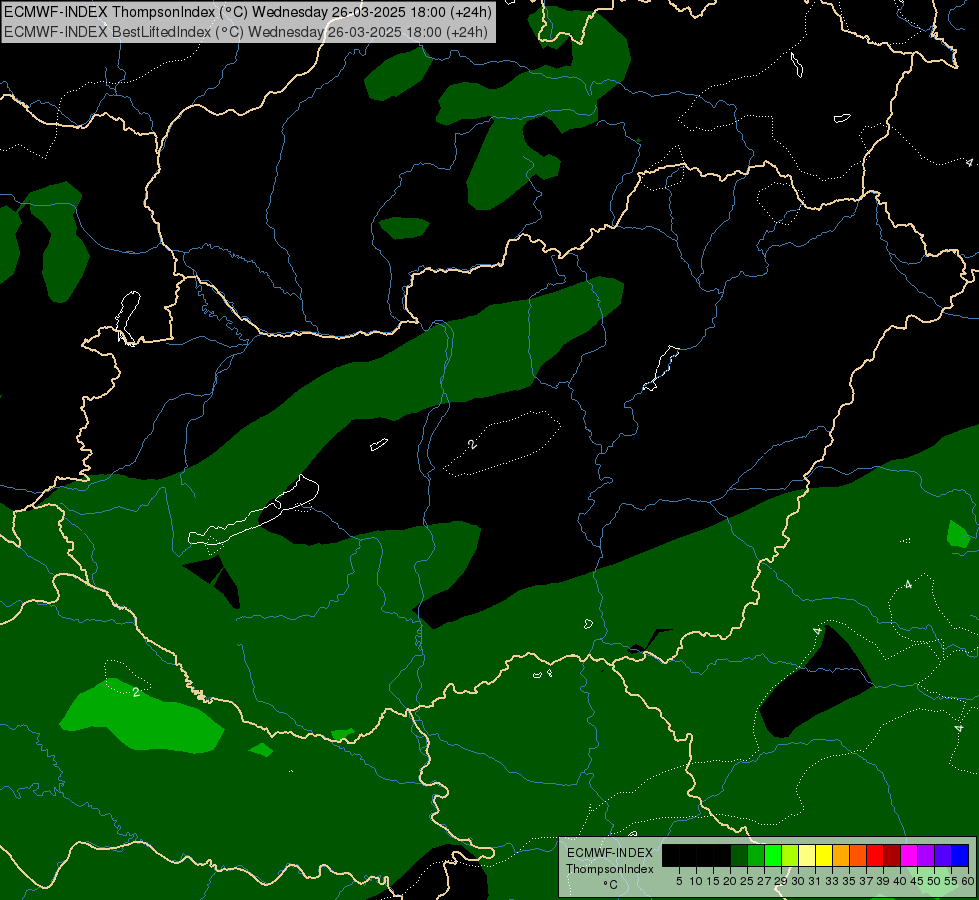
Task: Select the lime 29–30 legend swatch
Action: [x=790, y=855]
